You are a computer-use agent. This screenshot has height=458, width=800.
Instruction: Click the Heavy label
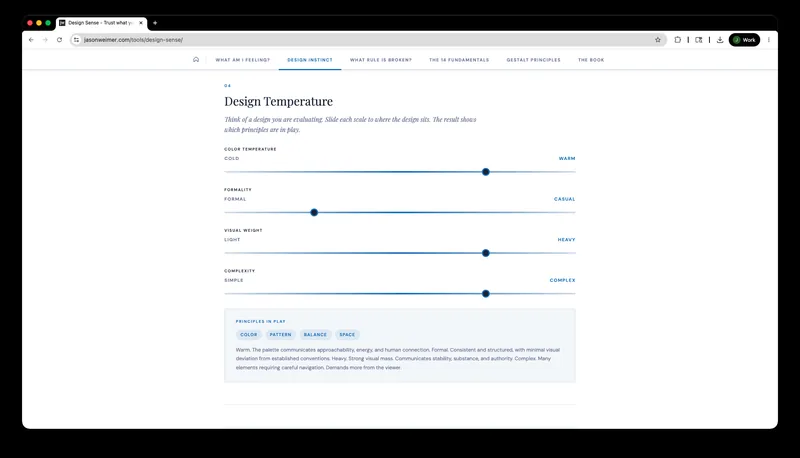tap(566, 240)
